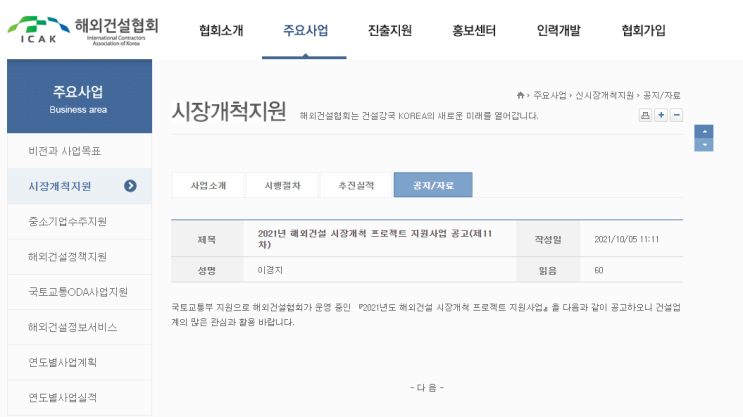The width and height of the screenshot is (743, 417).
Task: Click 공지/자료 in the breadcrumb
Action: pos(661,95)
